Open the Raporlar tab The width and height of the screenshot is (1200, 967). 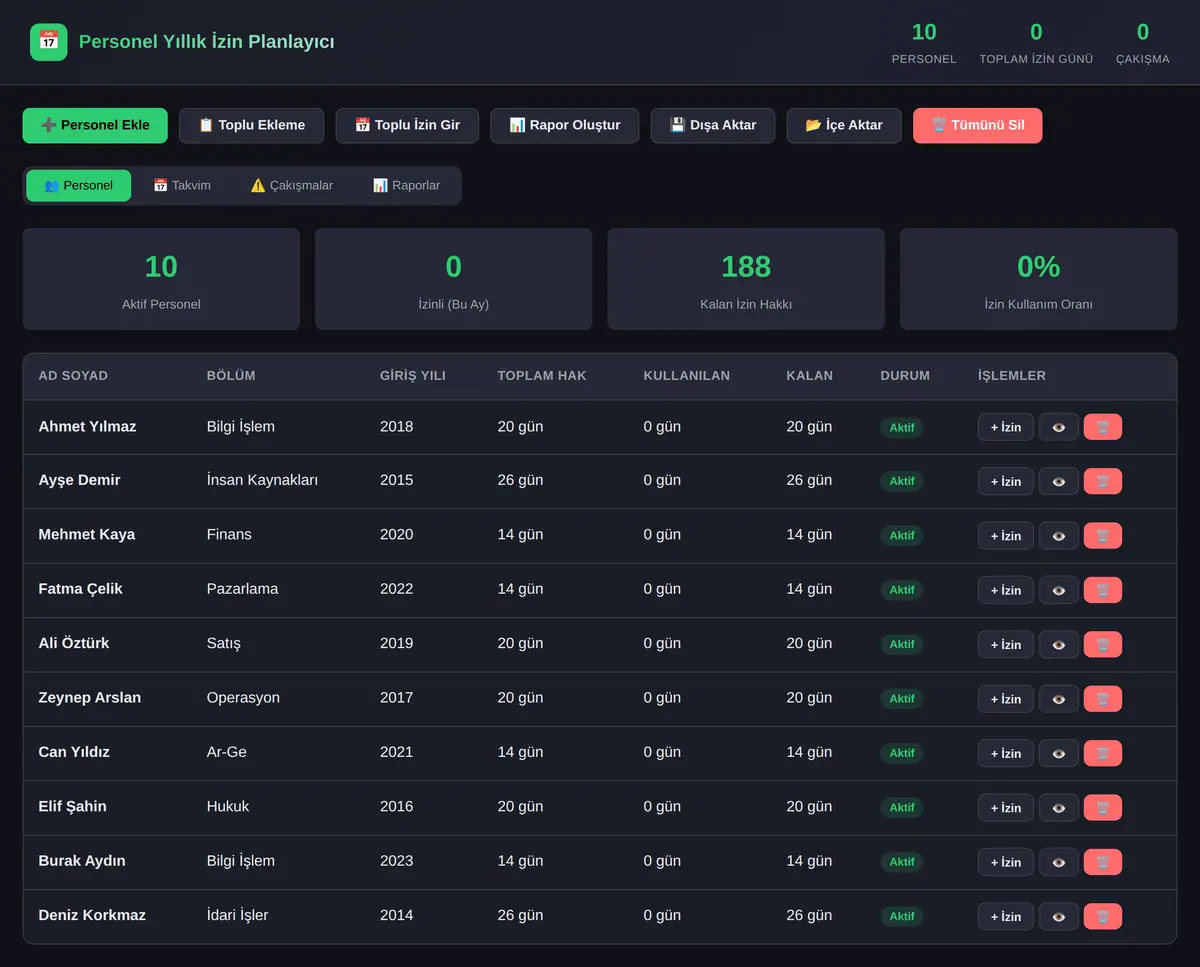coord(406,185)
